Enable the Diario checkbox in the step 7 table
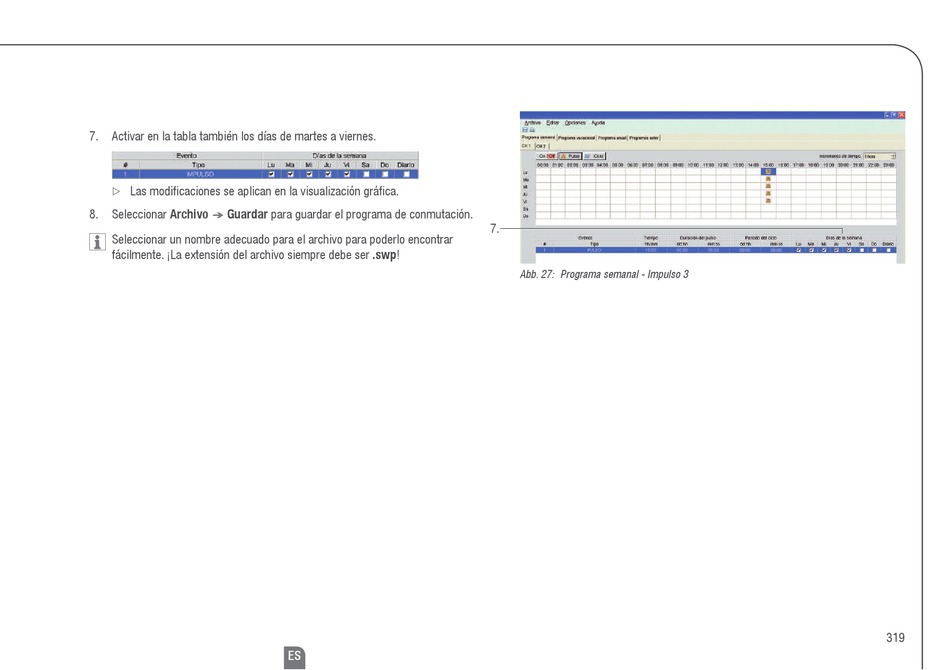 coord(406,174)
